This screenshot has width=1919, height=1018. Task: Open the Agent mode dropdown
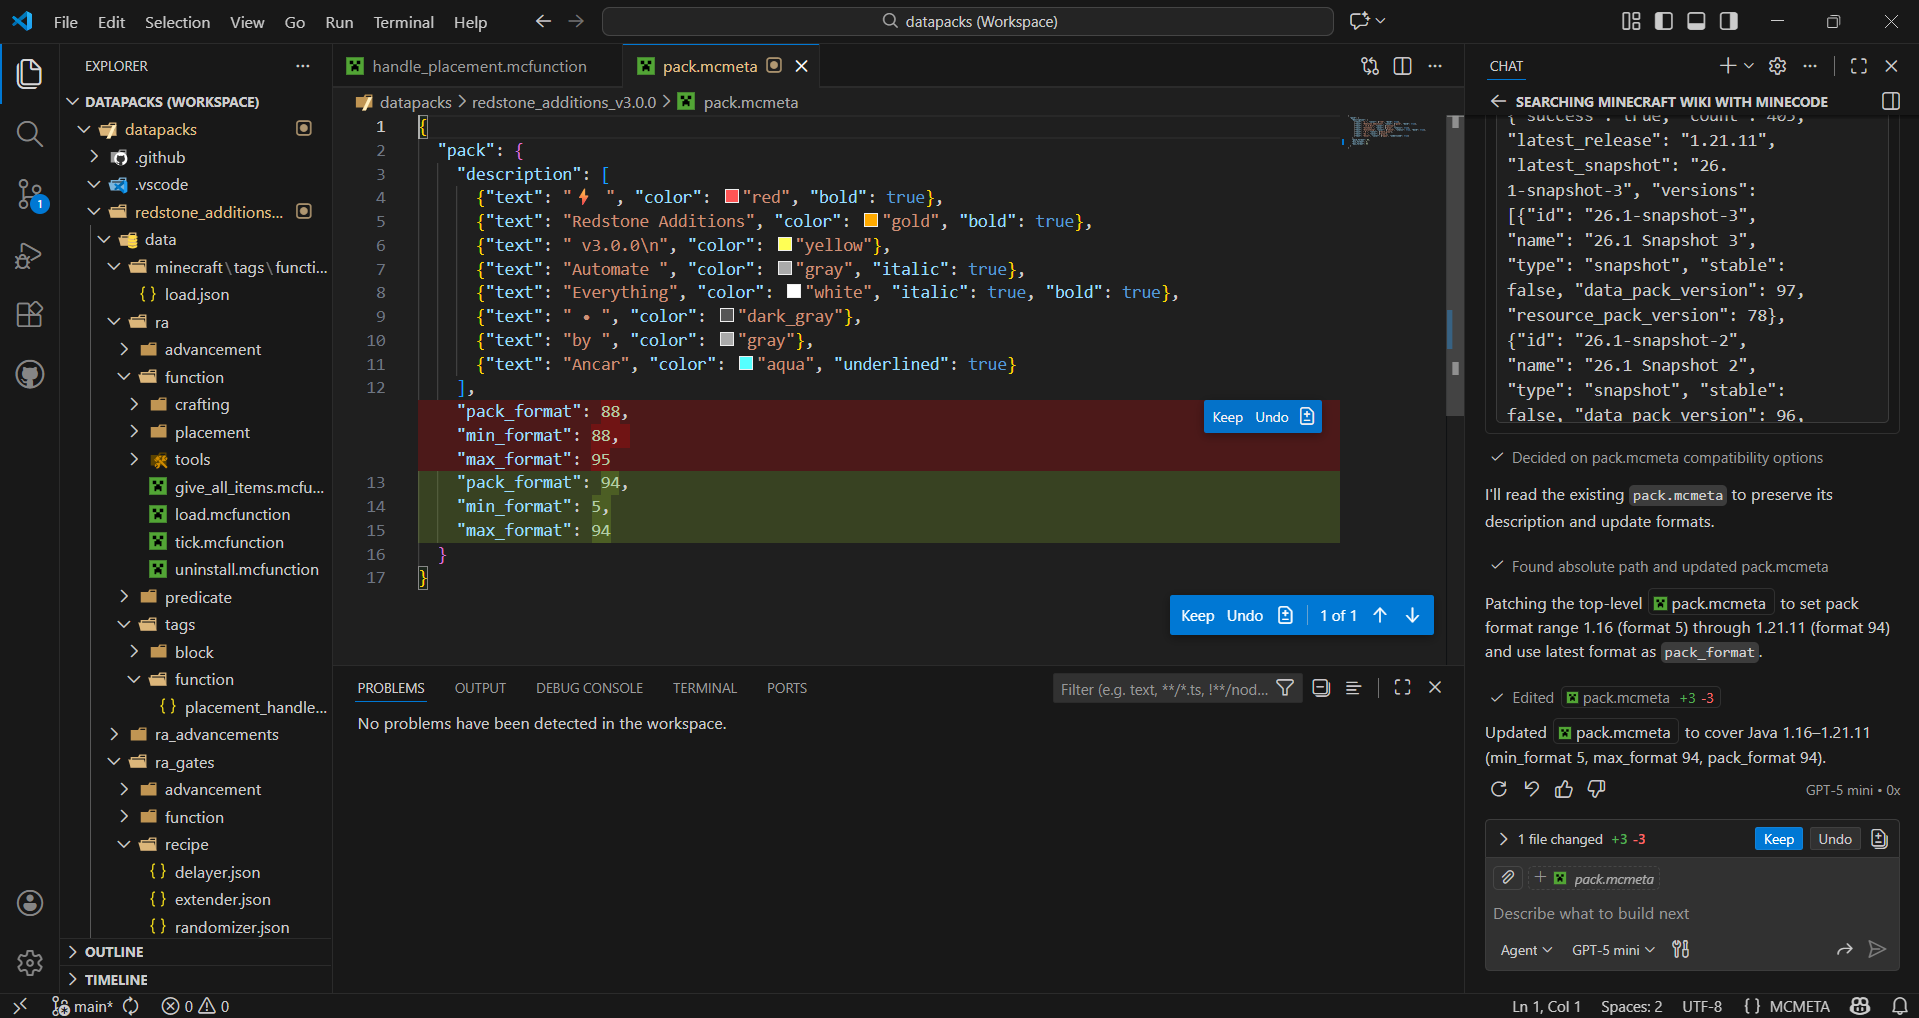pos(1526,950)
